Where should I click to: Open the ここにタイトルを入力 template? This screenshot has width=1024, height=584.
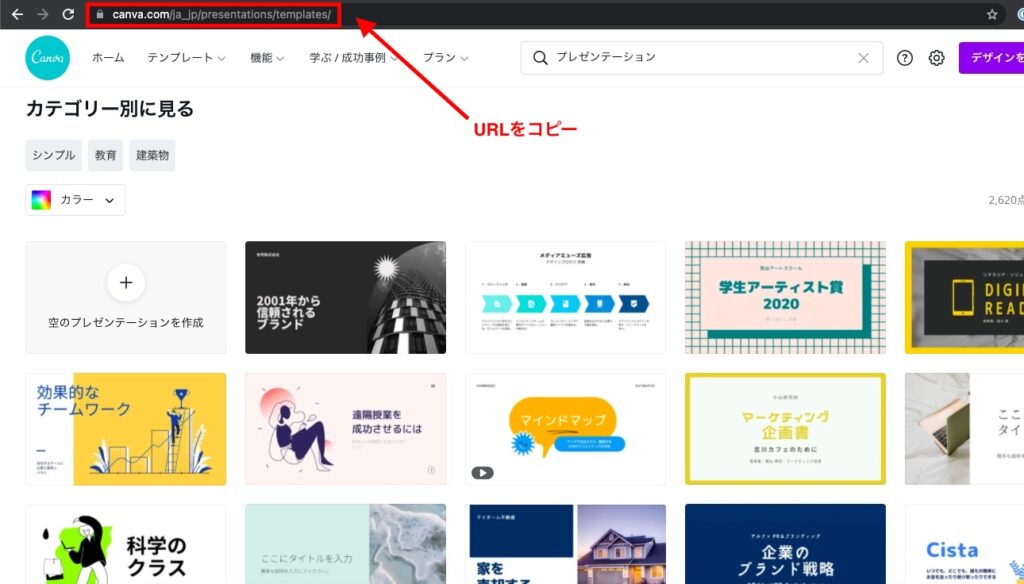pyautogui.click(x=345, y=544)
